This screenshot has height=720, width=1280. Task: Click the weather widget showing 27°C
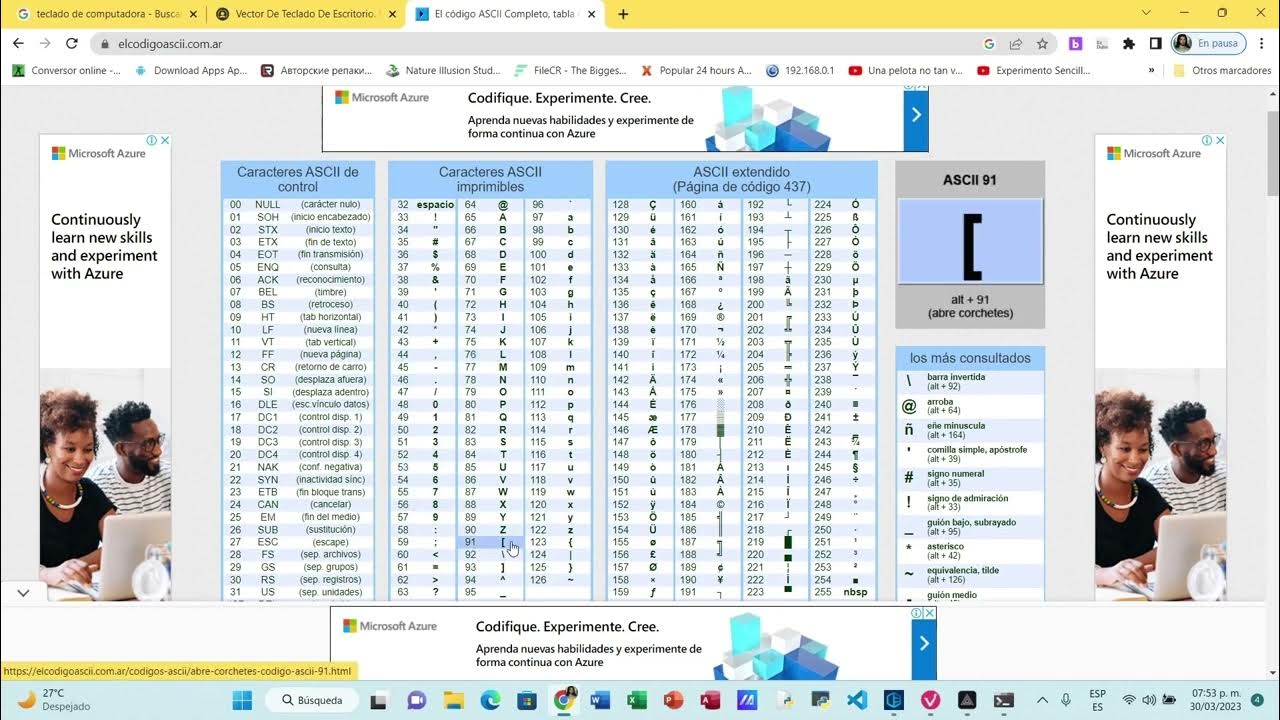click(55, 699)
